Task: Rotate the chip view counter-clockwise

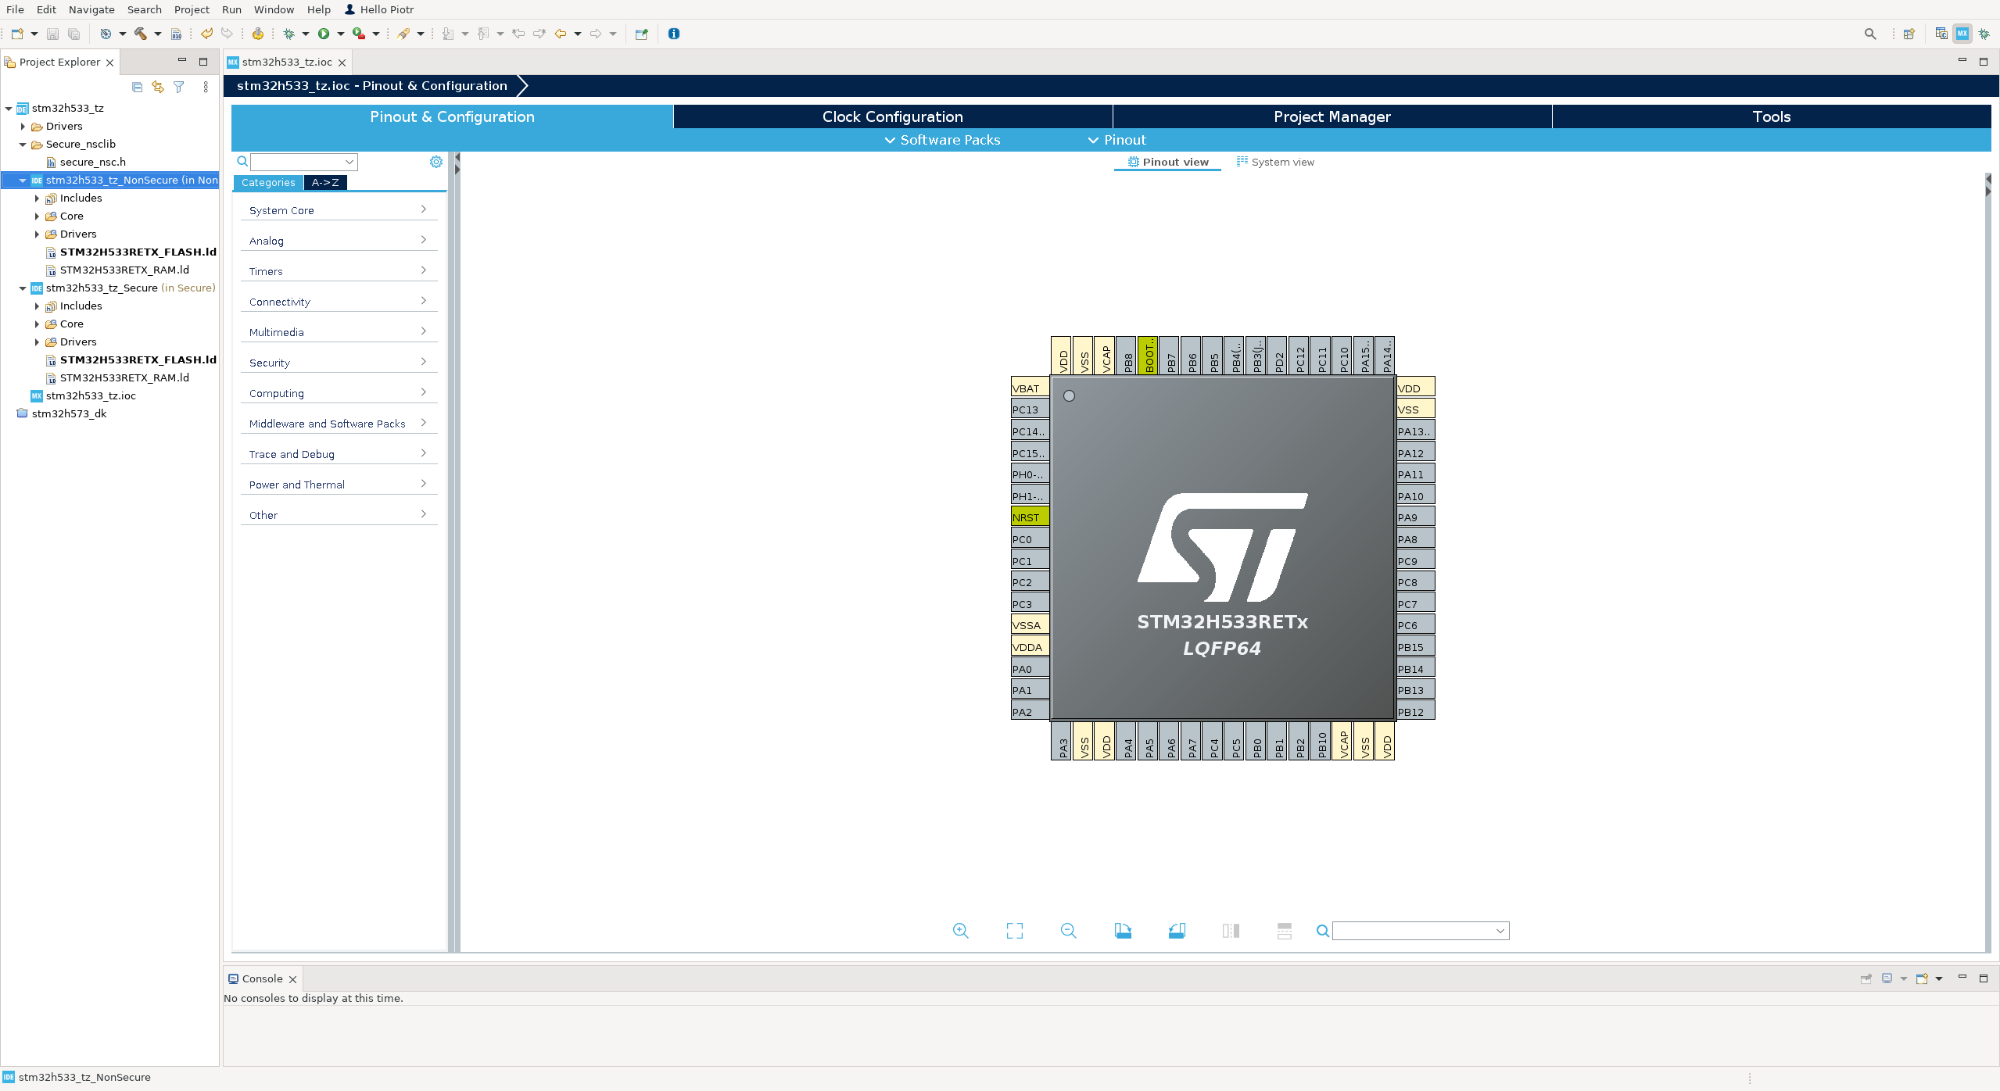Action: 1177,931
